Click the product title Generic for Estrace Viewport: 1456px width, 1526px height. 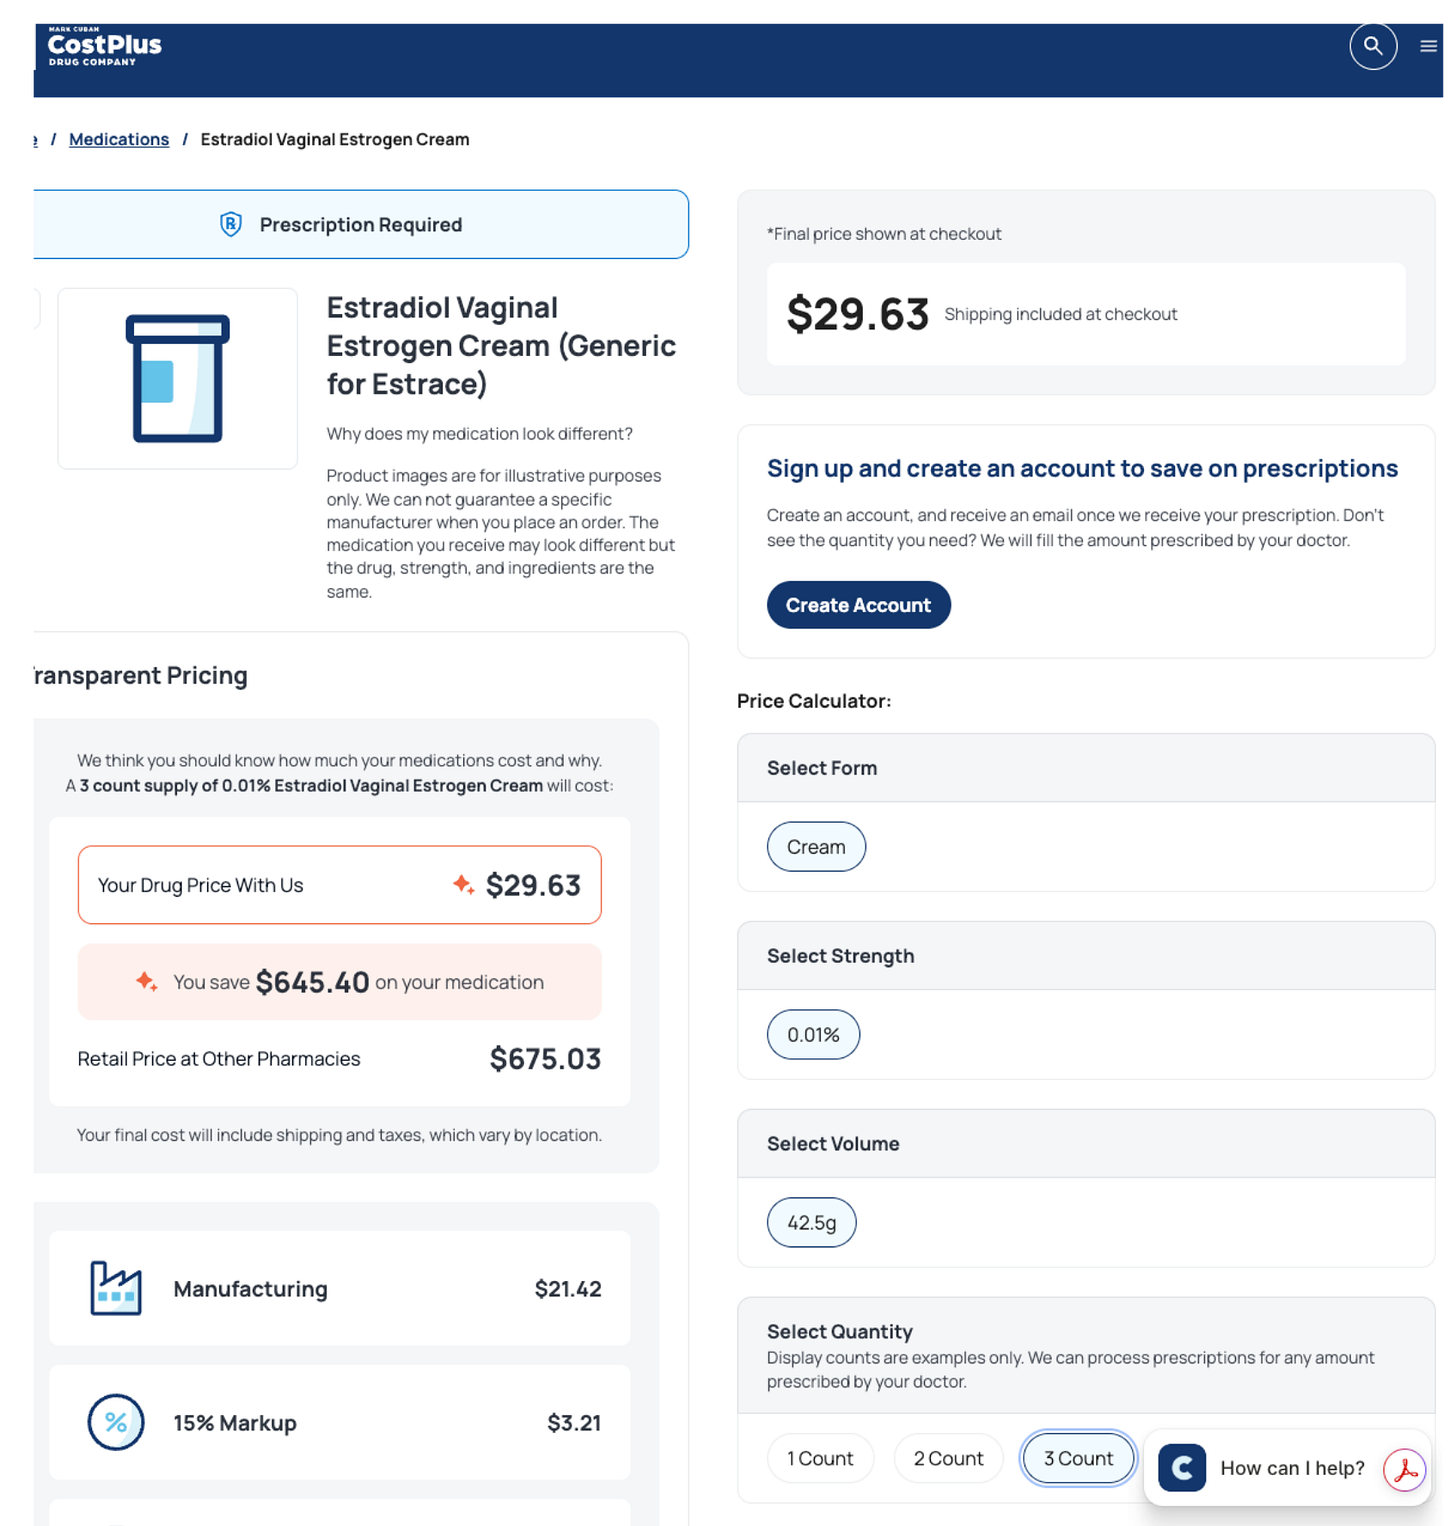pyautogui.click(x=501, y=346)
